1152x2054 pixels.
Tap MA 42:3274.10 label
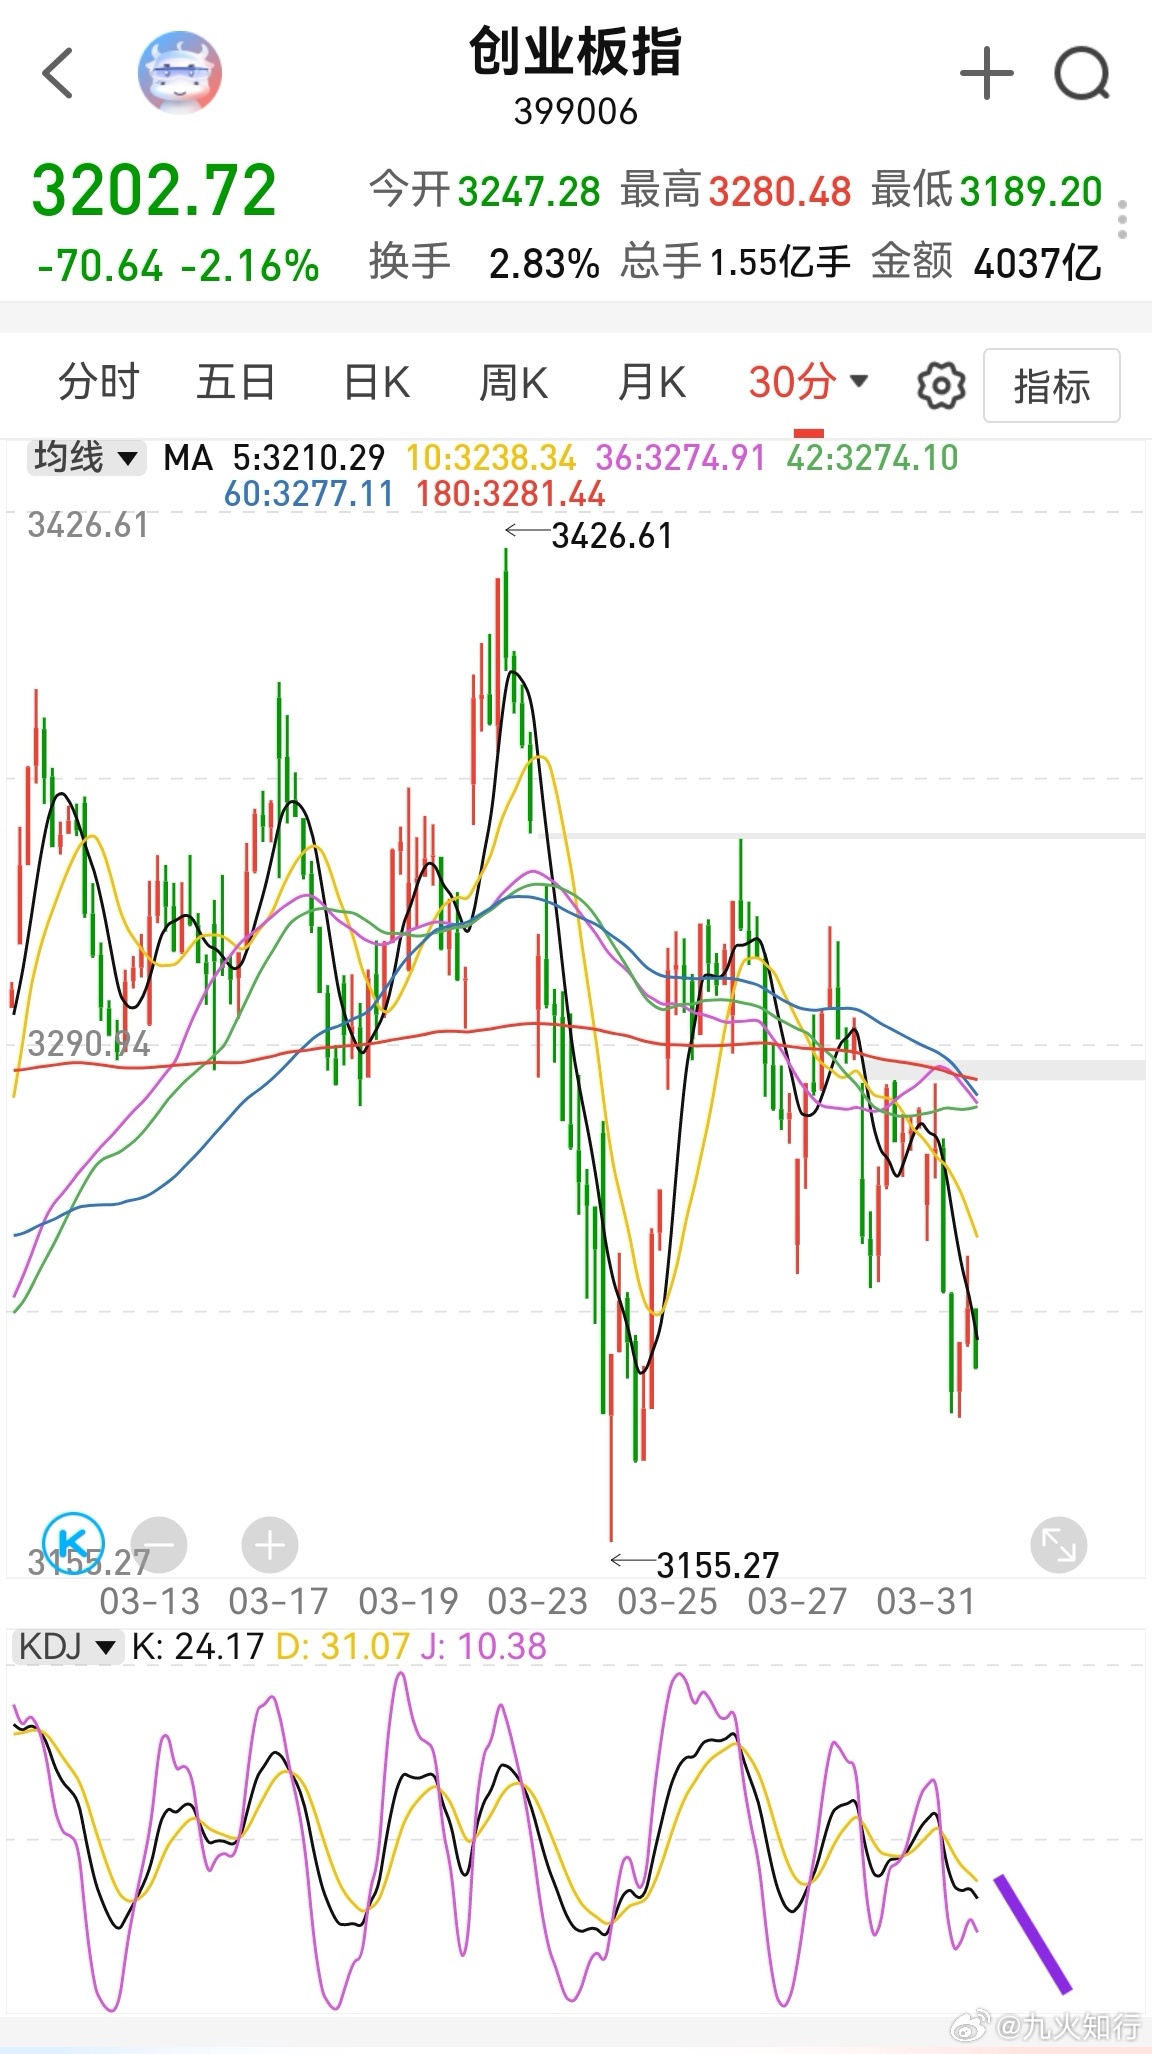(872, 458)
